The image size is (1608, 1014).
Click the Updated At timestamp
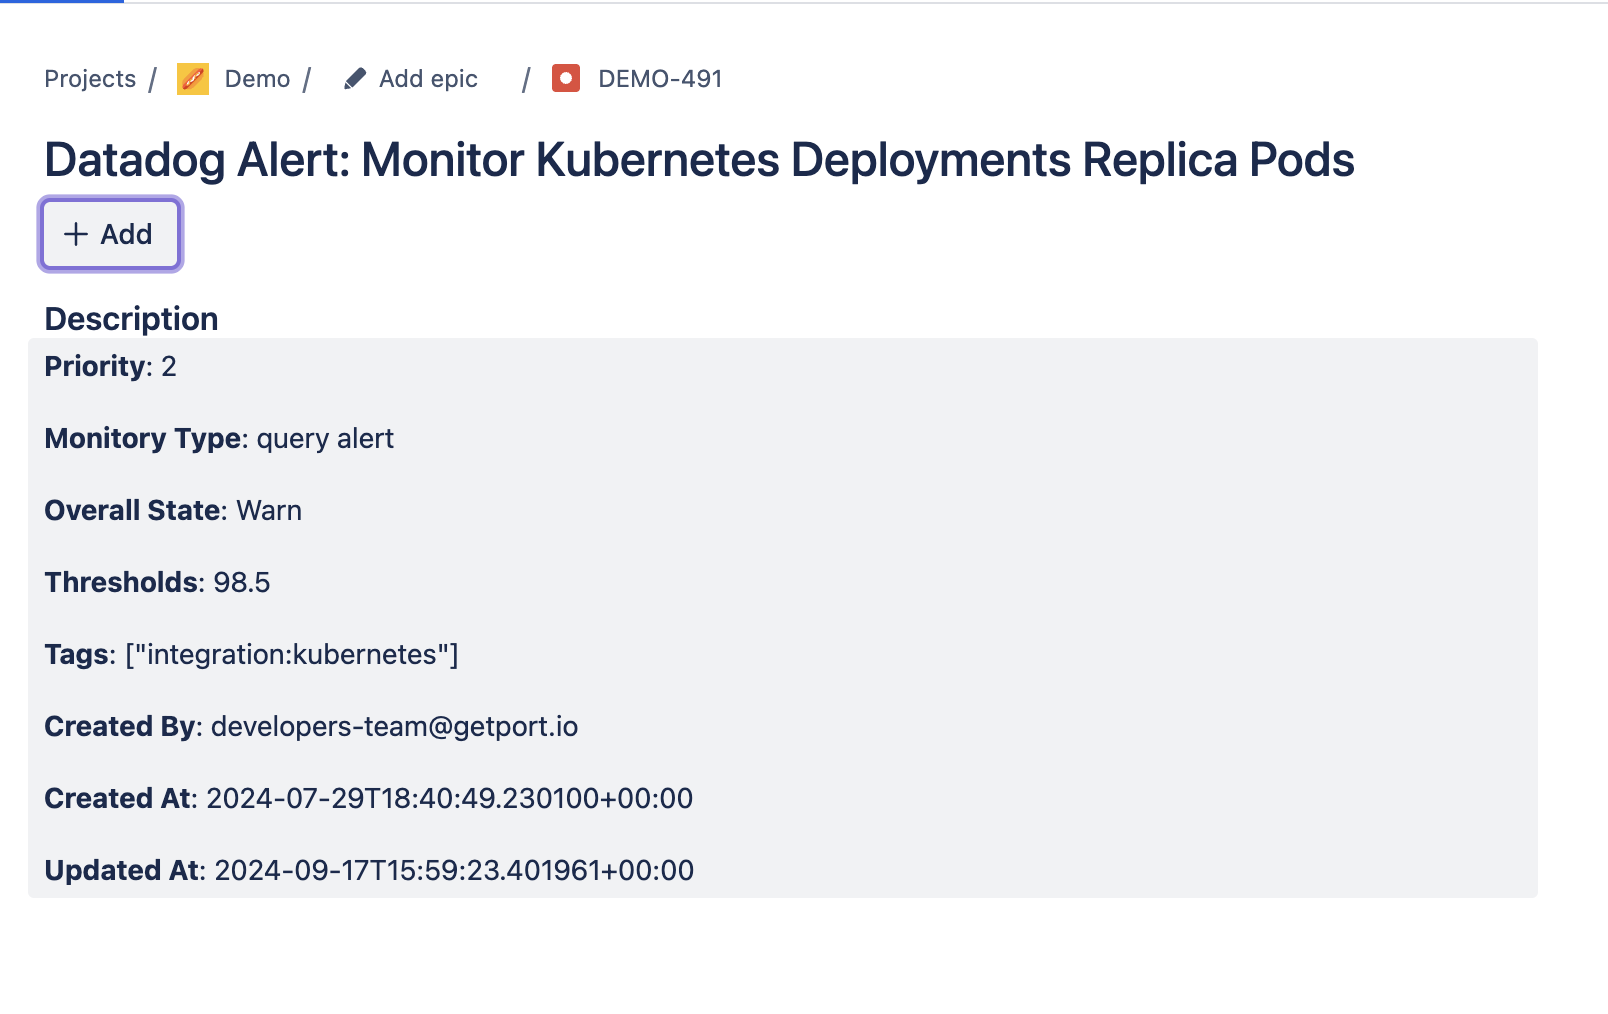[x=454, y=871]
